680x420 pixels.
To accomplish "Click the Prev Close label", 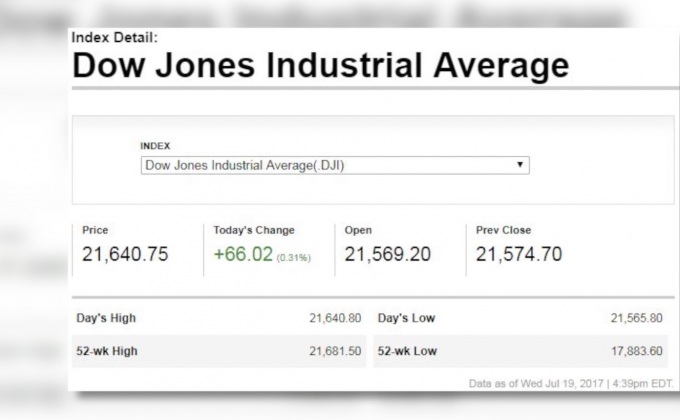I will (x=503, y=230).
